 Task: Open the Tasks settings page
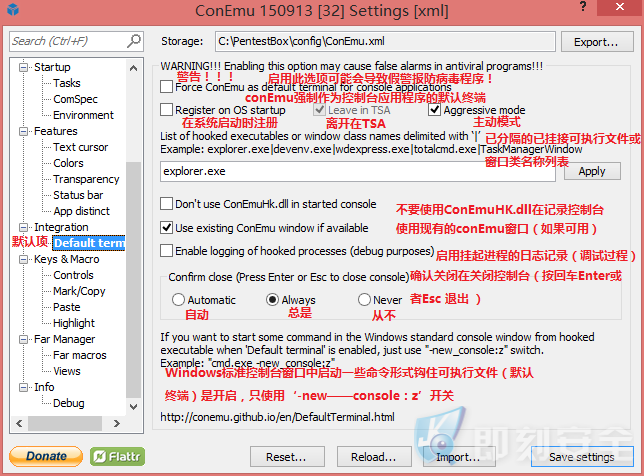[x=67, y=83]
